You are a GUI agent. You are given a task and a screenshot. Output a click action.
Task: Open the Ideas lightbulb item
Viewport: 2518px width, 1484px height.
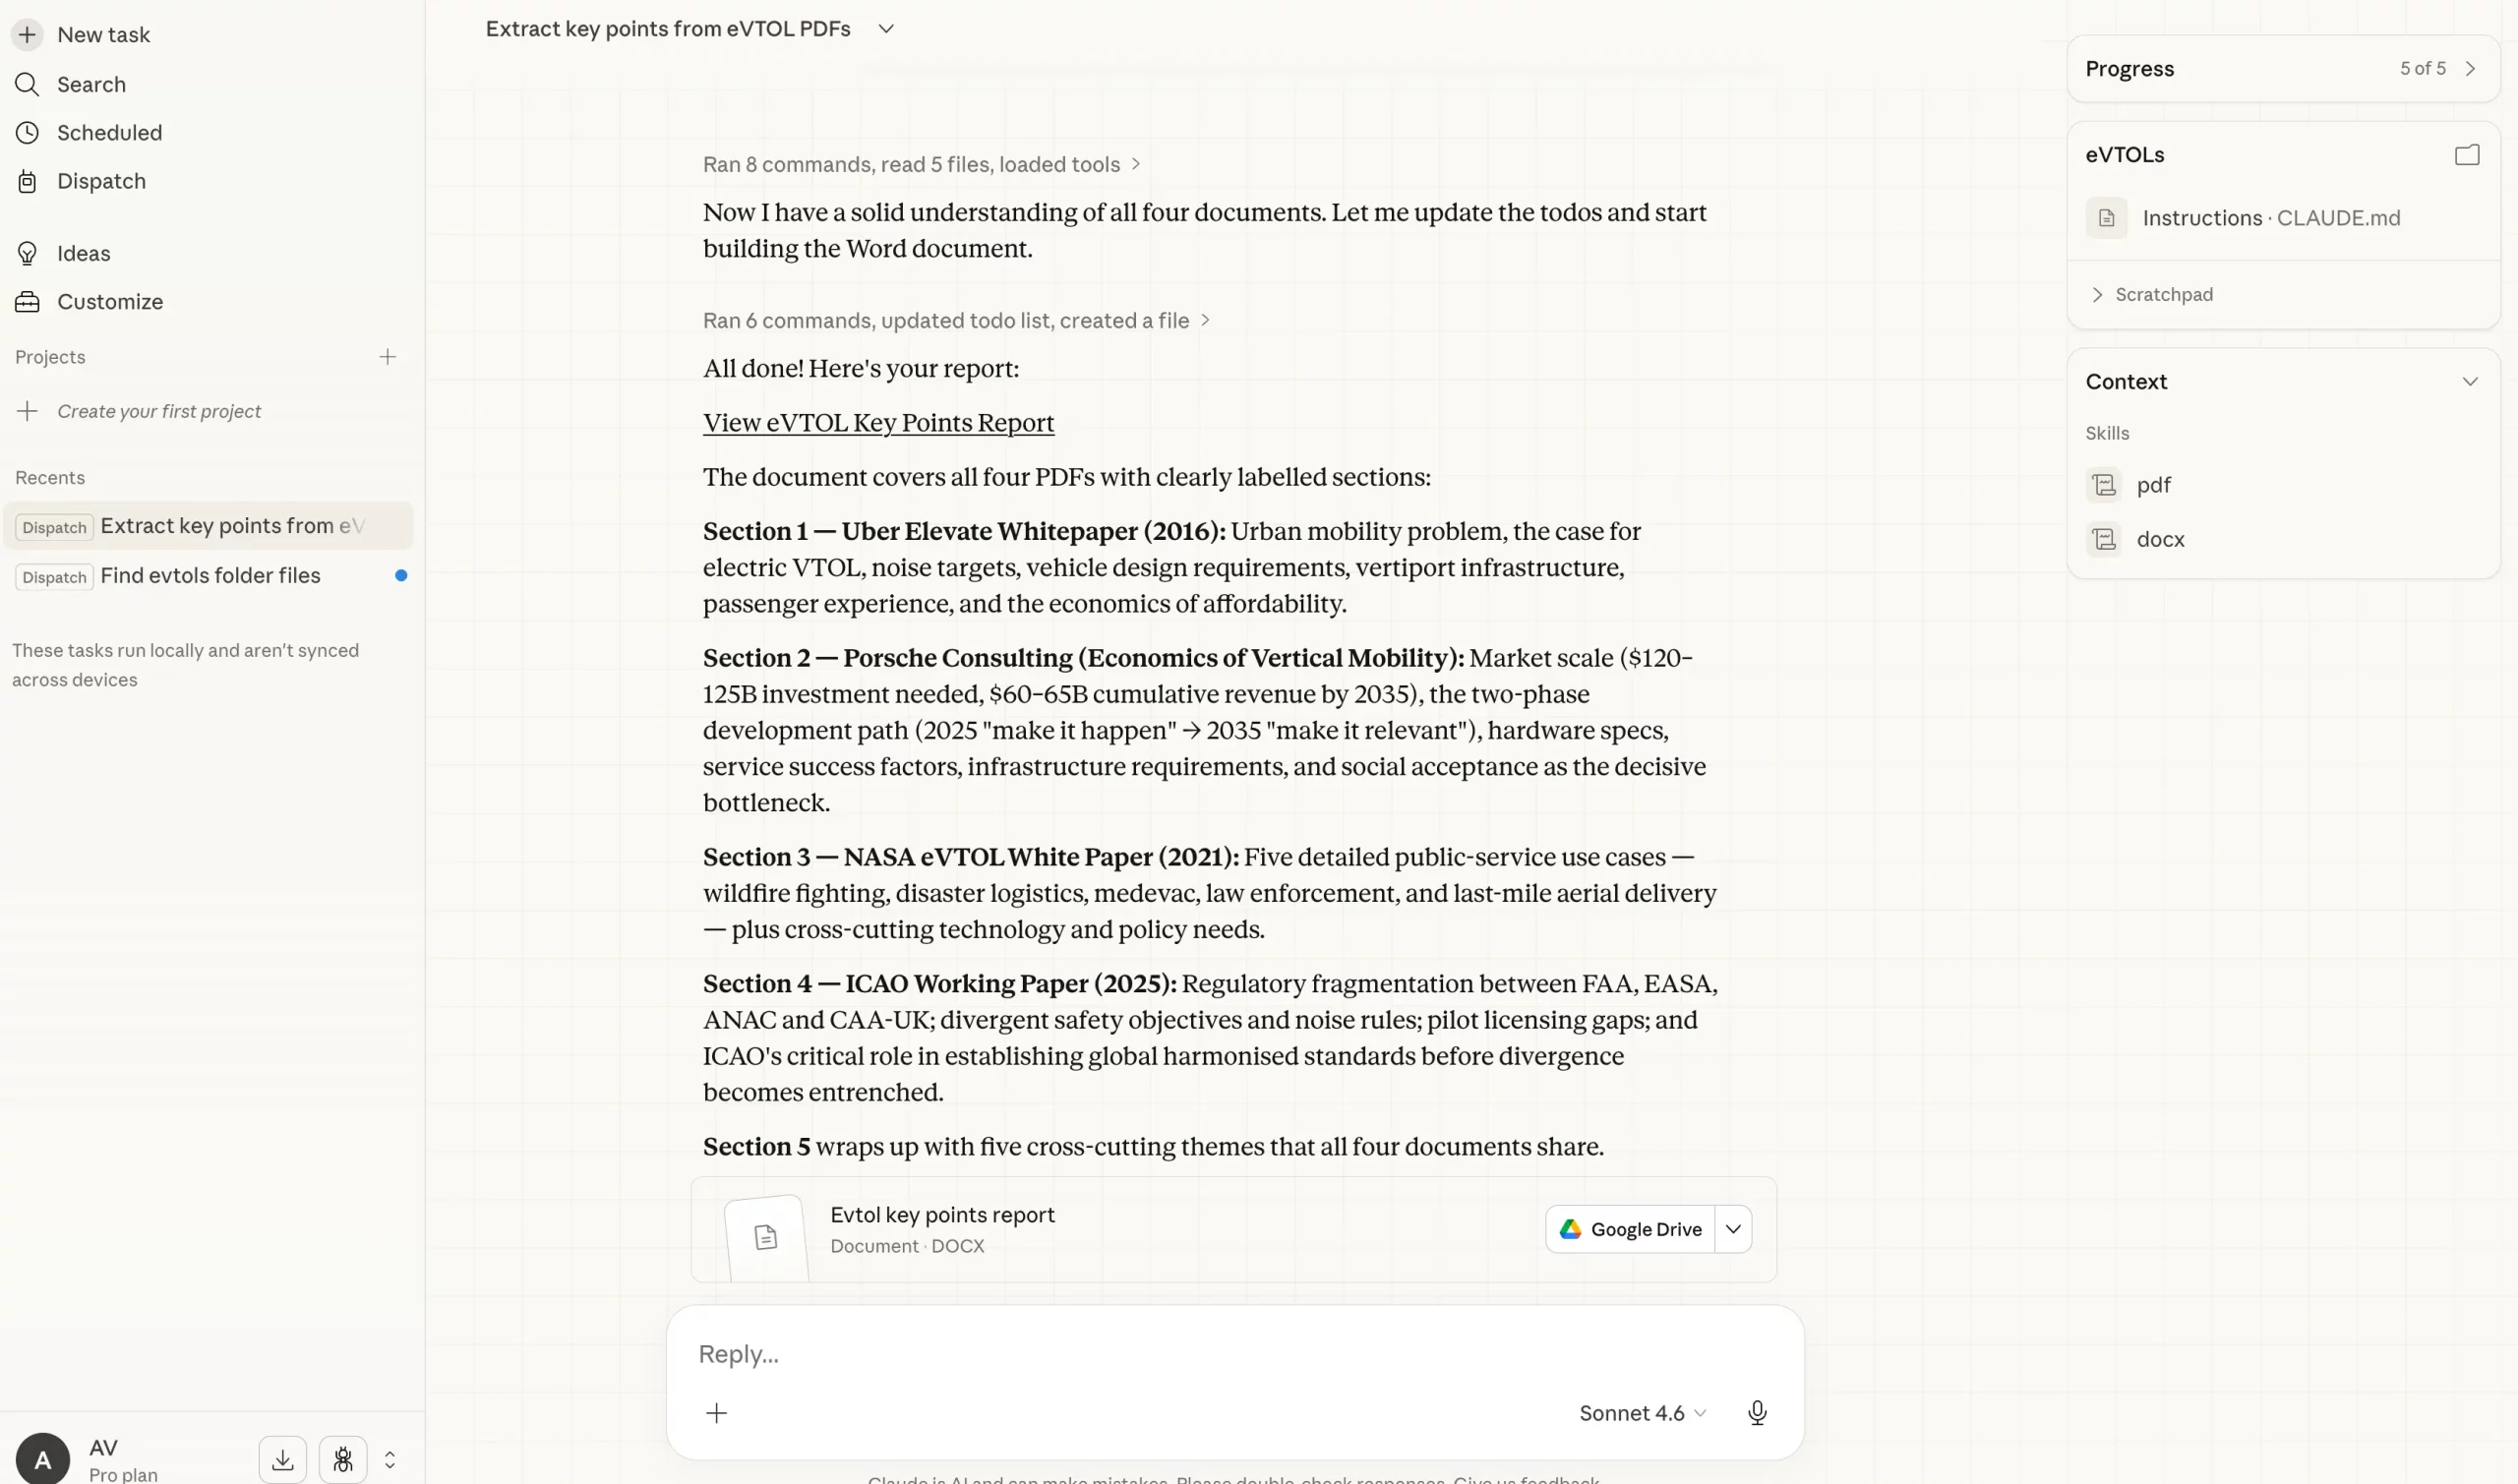click(82, 254)
